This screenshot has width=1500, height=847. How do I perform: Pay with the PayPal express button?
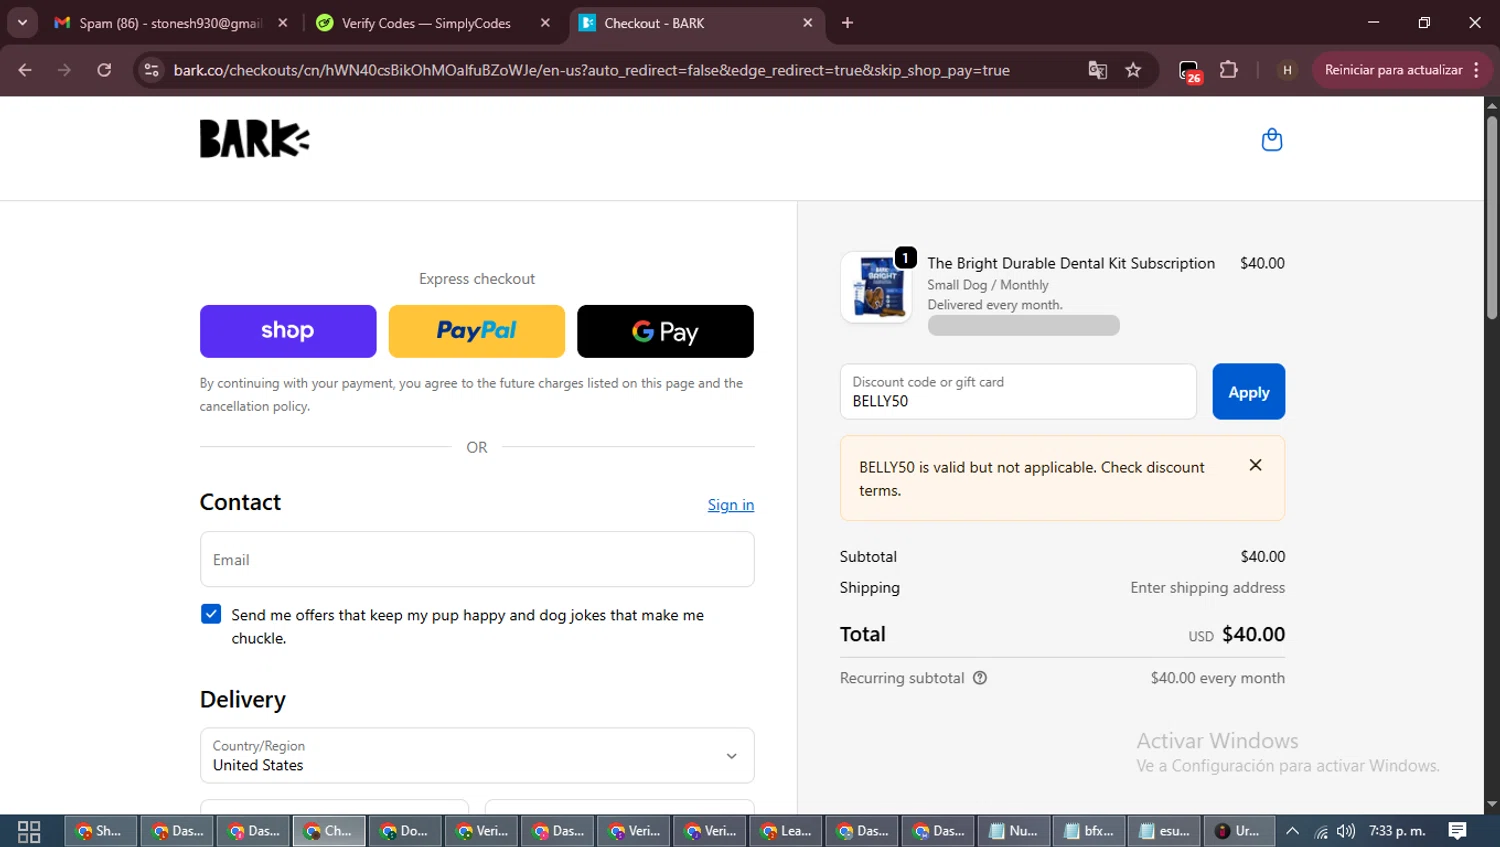pos(477,331)
